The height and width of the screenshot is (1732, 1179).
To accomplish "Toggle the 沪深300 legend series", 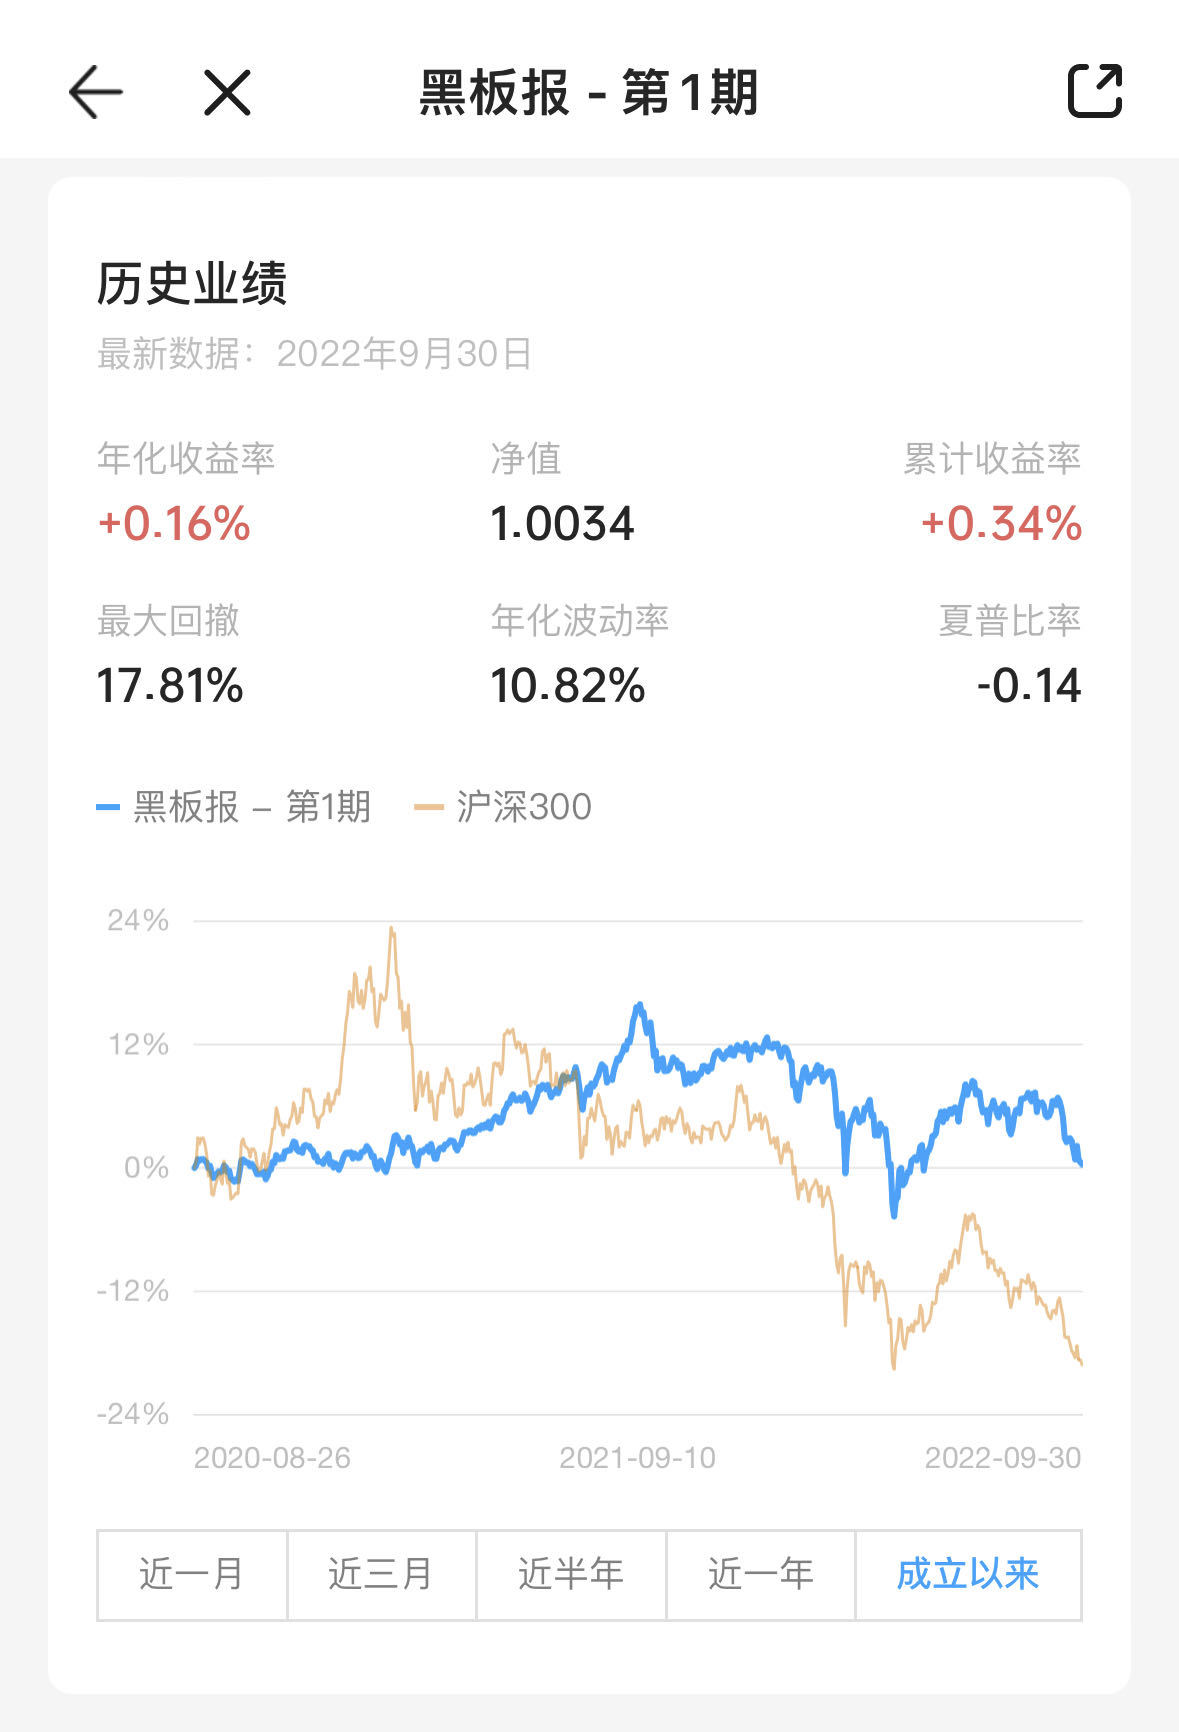I will pos(524,807).
